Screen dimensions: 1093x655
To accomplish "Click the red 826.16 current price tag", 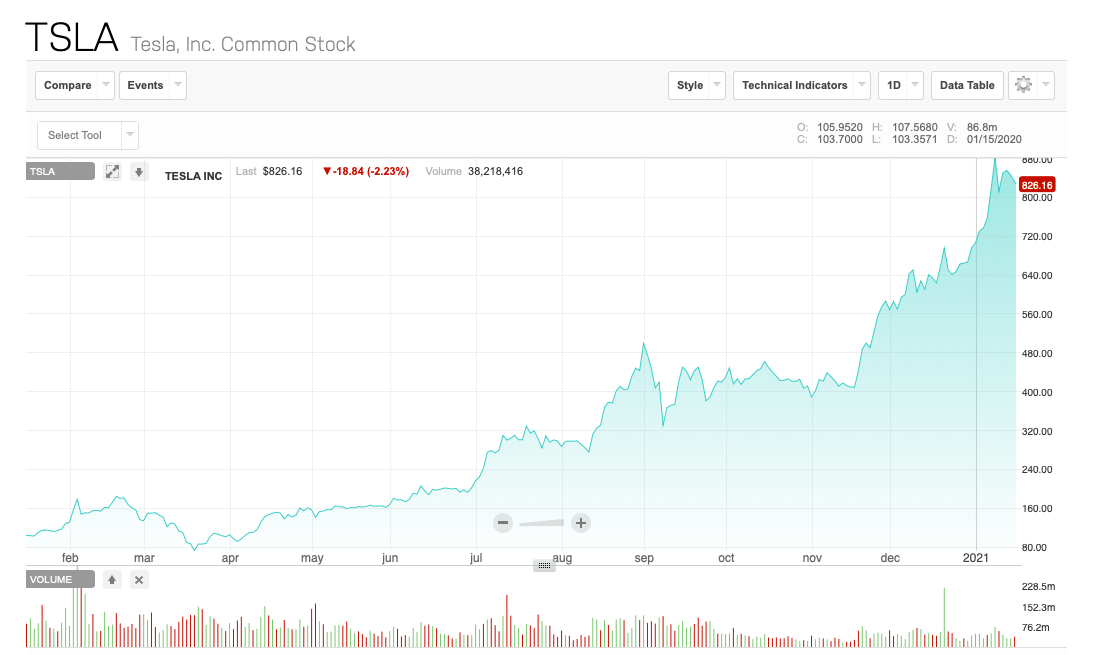I will point(1038,185).
